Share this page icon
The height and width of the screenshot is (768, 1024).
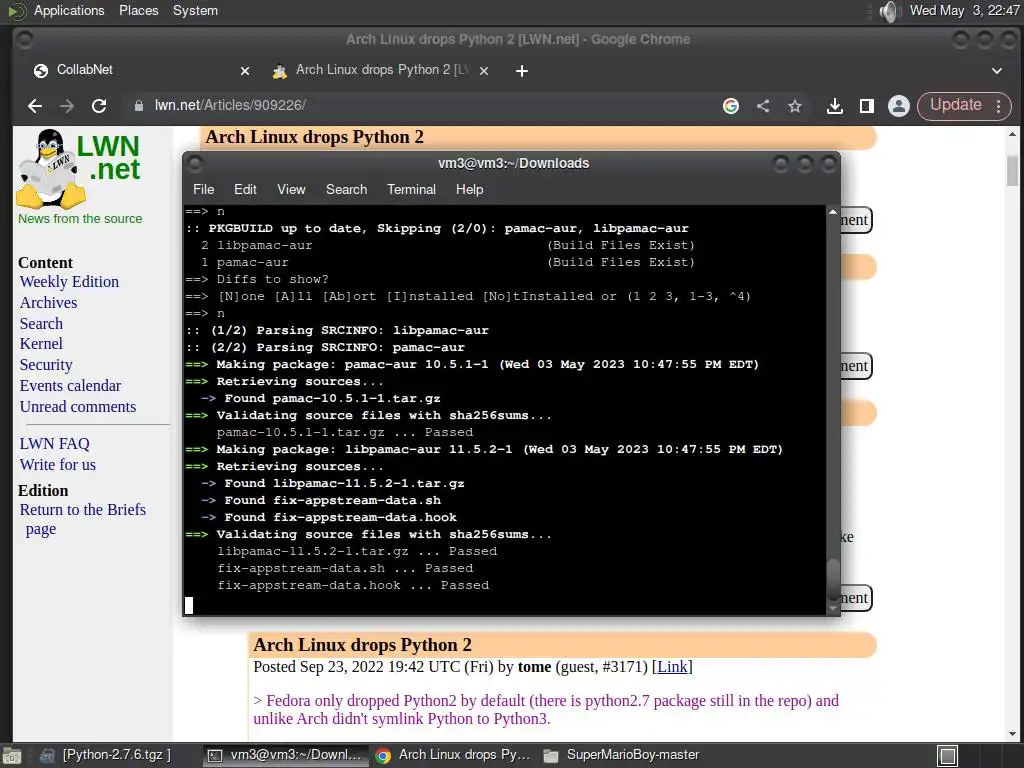pyautogui.click(x=763, y=106)
